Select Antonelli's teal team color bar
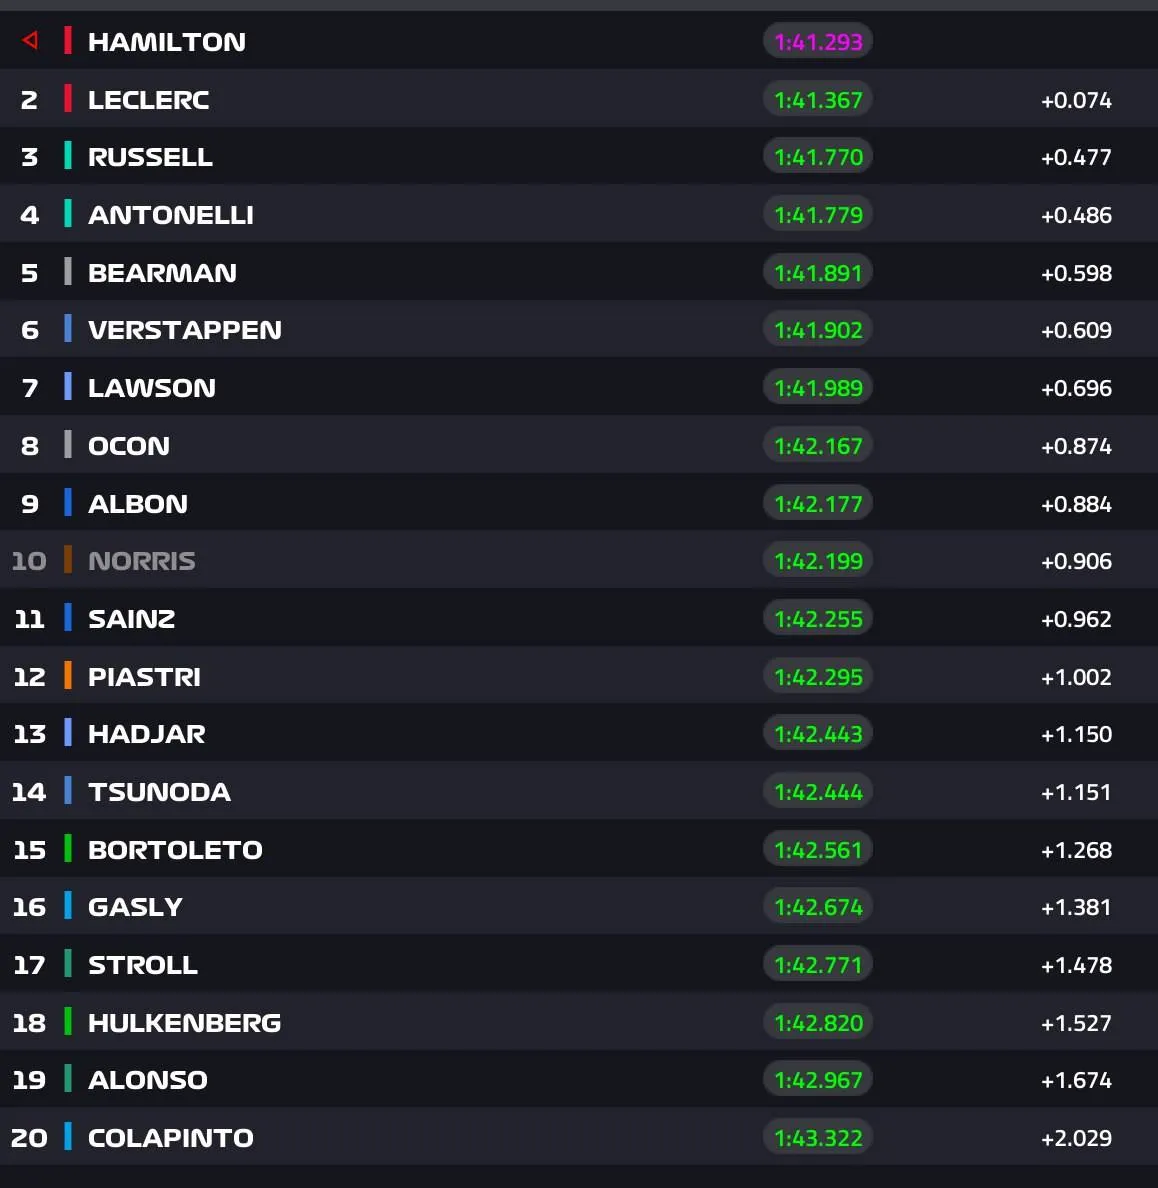 (67, 214)
